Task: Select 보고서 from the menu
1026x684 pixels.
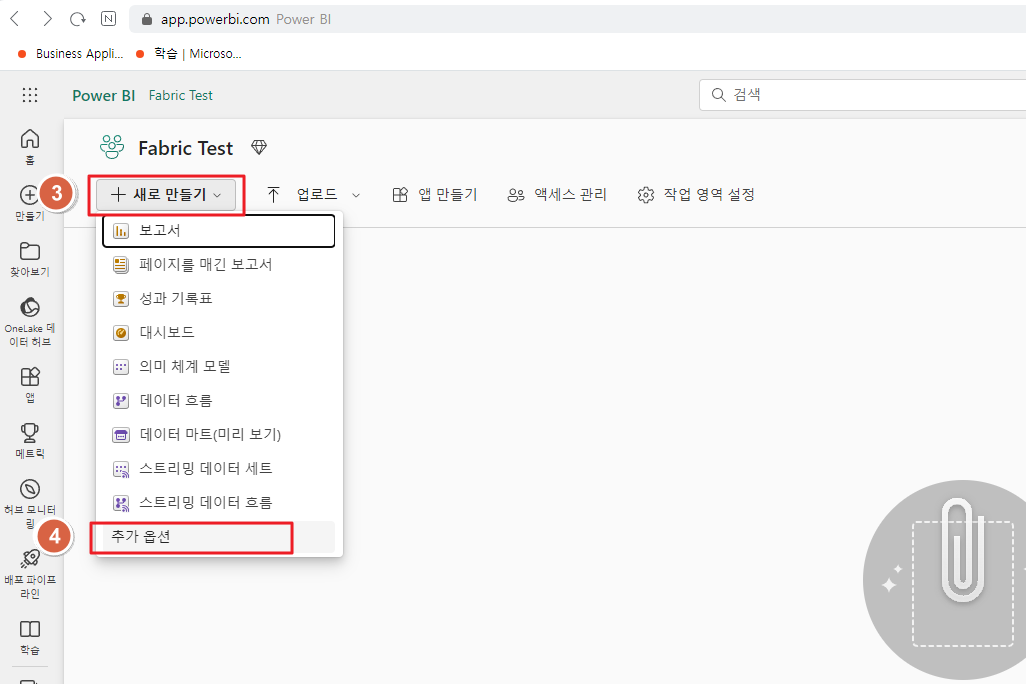Action: (x=219, y=230)
